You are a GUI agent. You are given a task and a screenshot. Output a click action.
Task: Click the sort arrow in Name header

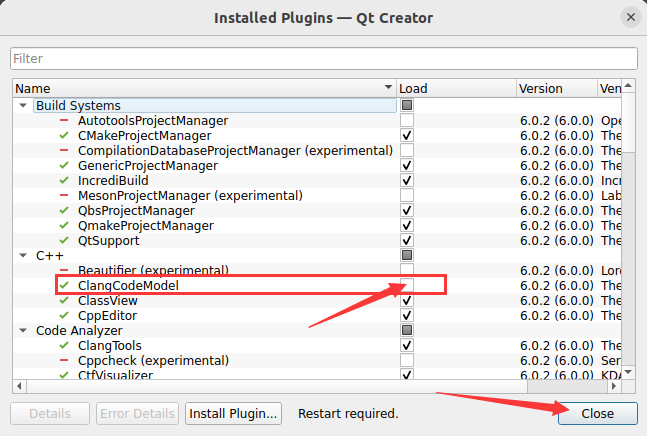tap(388, 87)
